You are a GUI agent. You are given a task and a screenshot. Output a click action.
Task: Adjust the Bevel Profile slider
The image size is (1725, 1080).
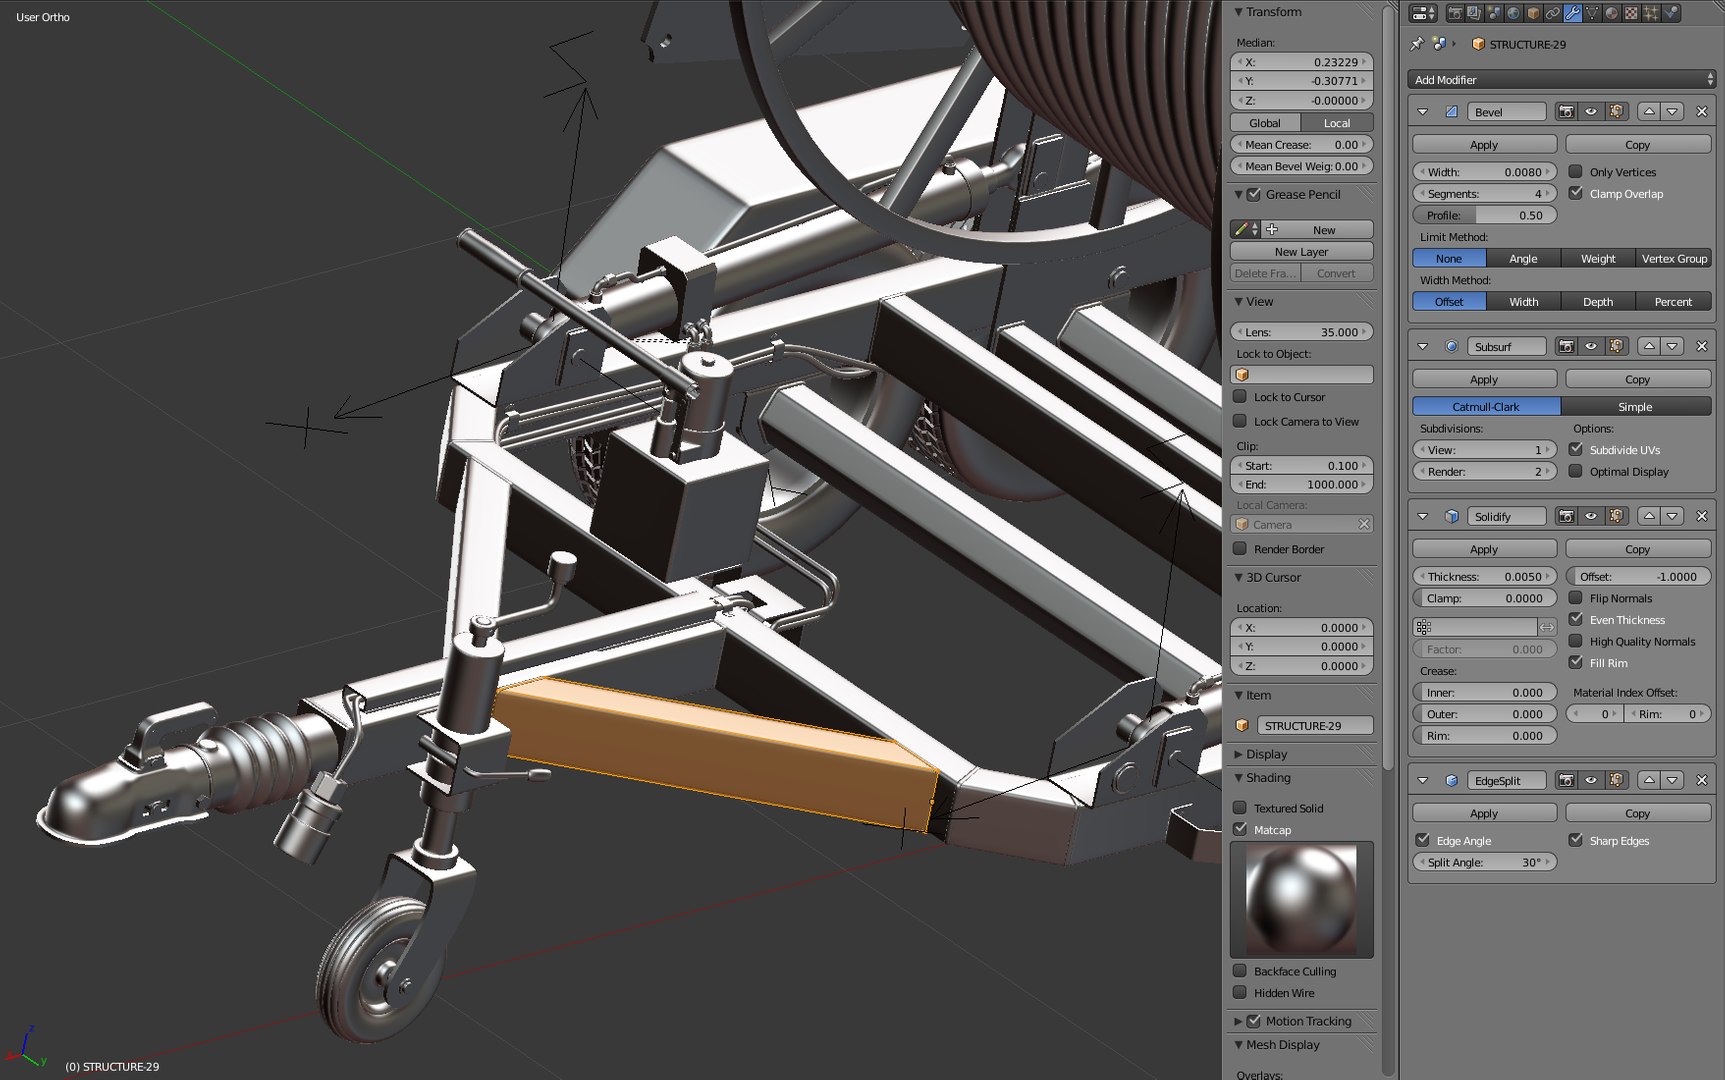pyautogui.click(x=1484, y=215)
